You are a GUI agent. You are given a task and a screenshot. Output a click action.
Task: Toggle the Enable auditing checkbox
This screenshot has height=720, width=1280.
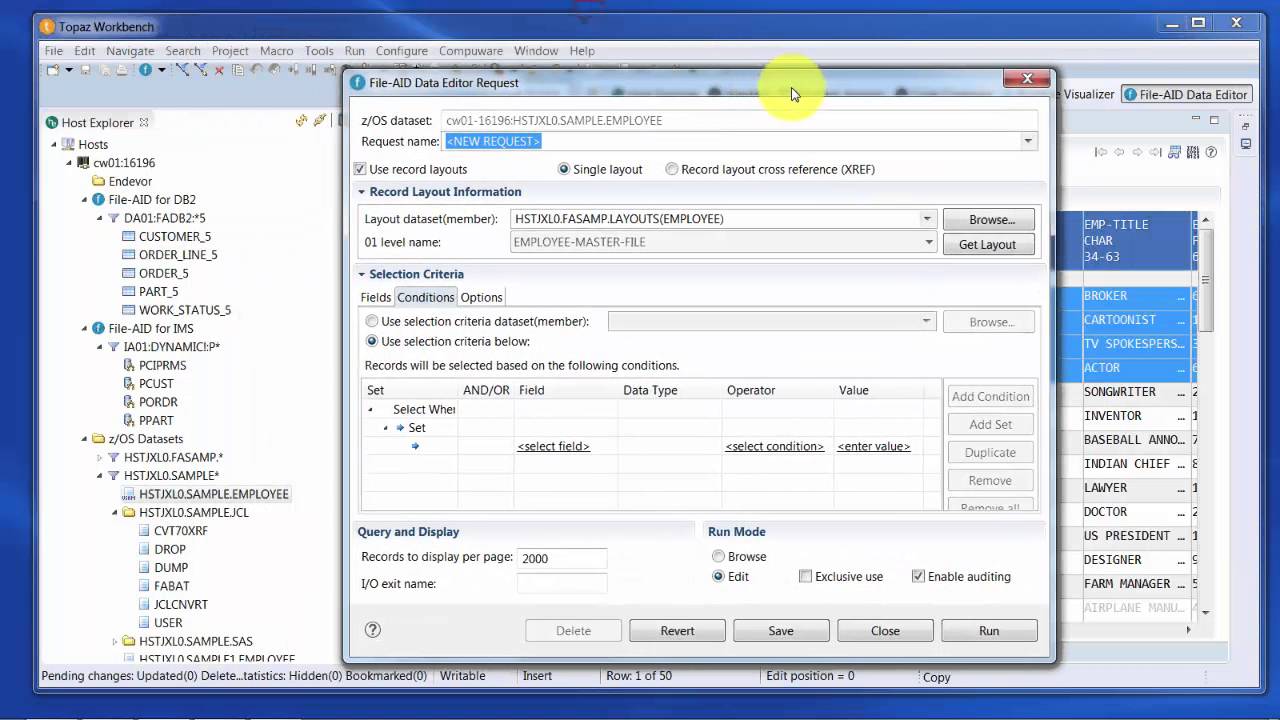[x=918, y=577]
